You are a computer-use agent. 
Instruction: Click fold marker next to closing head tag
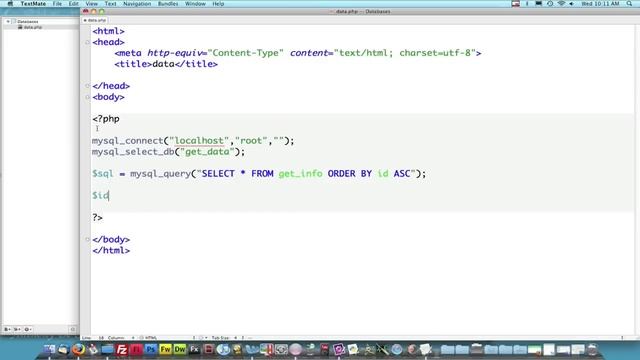[87, 86]
